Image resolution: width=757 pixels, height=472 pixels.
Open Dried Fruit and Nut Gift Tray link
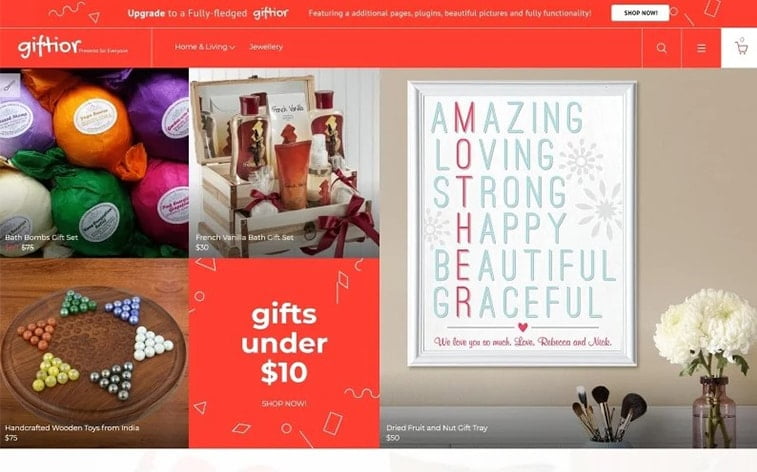[x=437, y=428]
